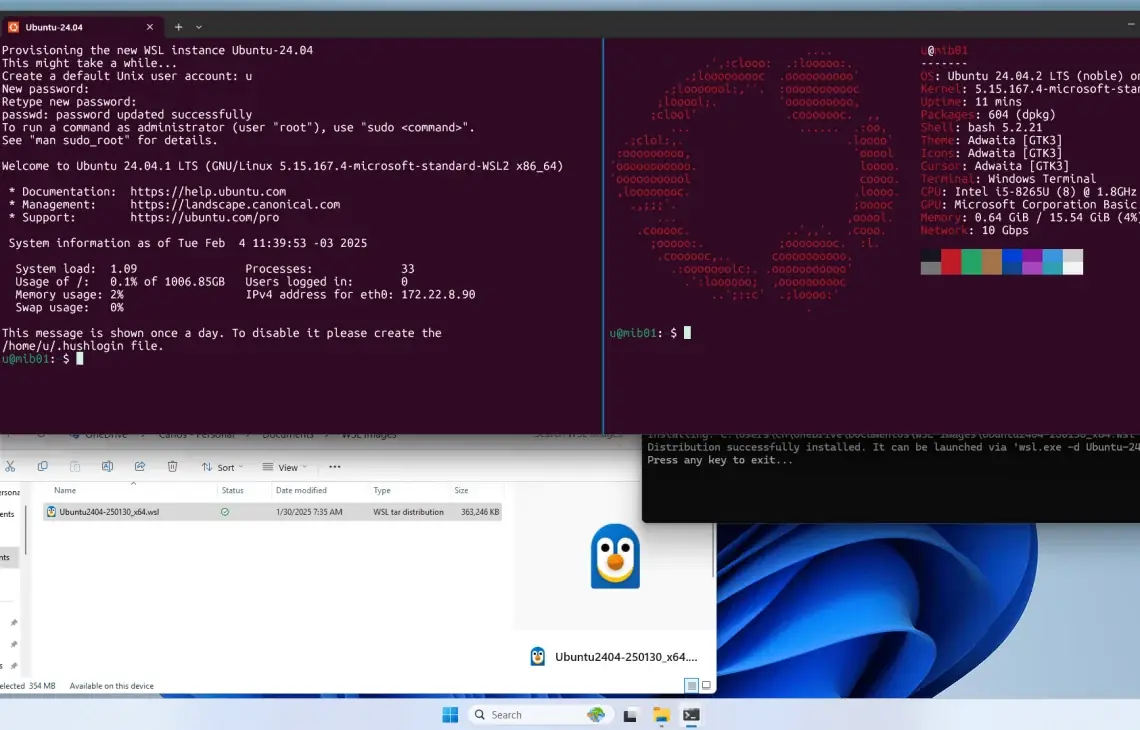Image resolution: width=1140 pixels, height=730 pixels.
Task: Click the right pane prompt u@mib01
Action: coord(633,333)
